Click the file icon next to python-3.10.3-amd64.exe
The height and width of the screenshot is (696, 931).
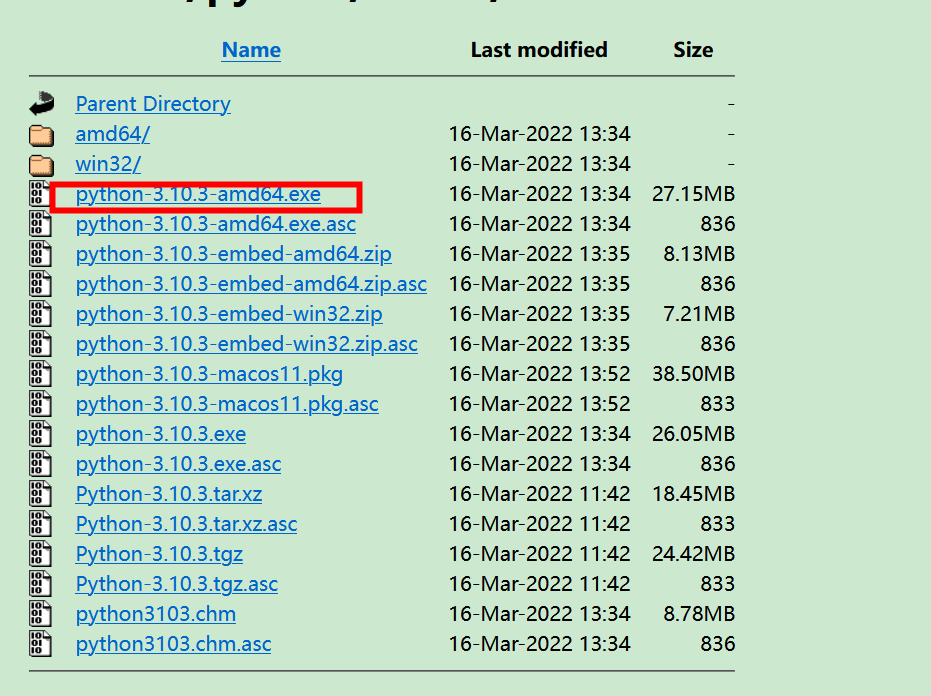click(40, 194)
